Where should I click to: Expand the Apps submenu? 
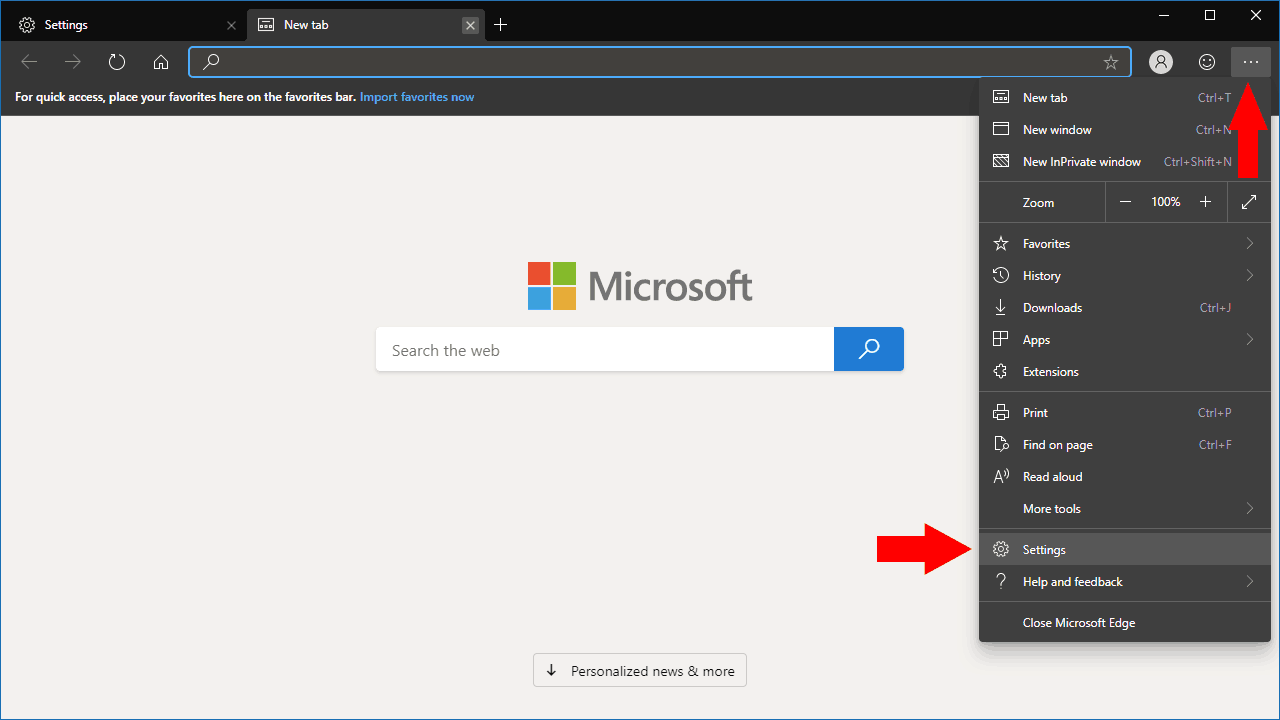click(x=1125, y=340)
